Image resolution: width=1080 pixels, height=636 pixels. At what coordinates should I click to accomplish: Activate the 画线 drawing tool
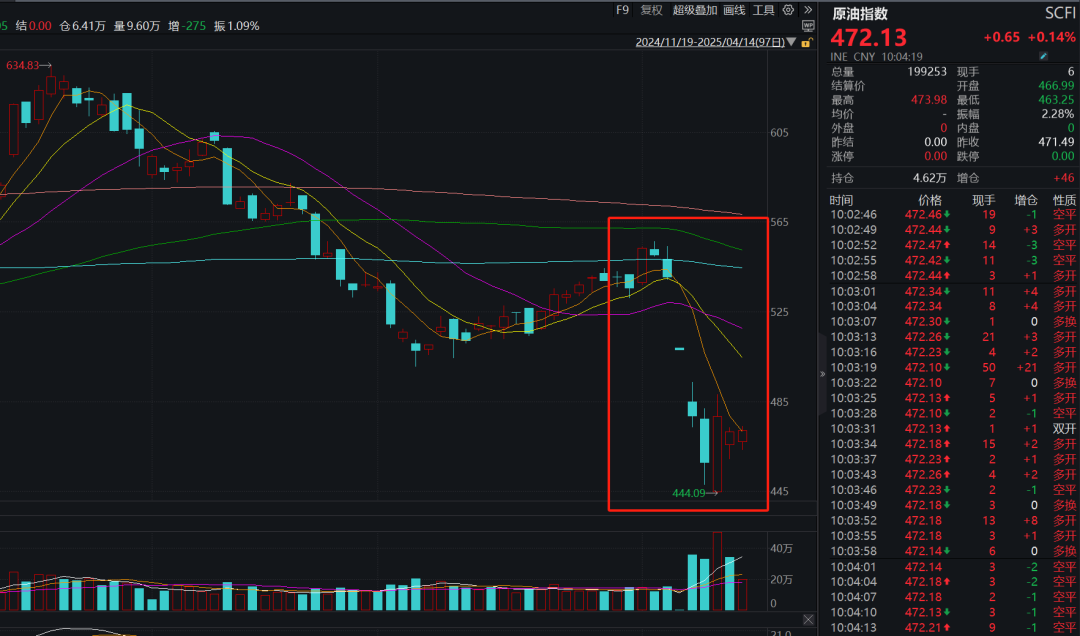click(x=734, y=10)
